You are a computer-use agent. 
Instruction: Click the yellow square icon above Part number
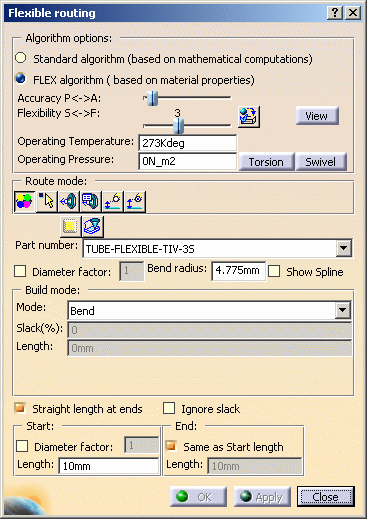[70, 226]
